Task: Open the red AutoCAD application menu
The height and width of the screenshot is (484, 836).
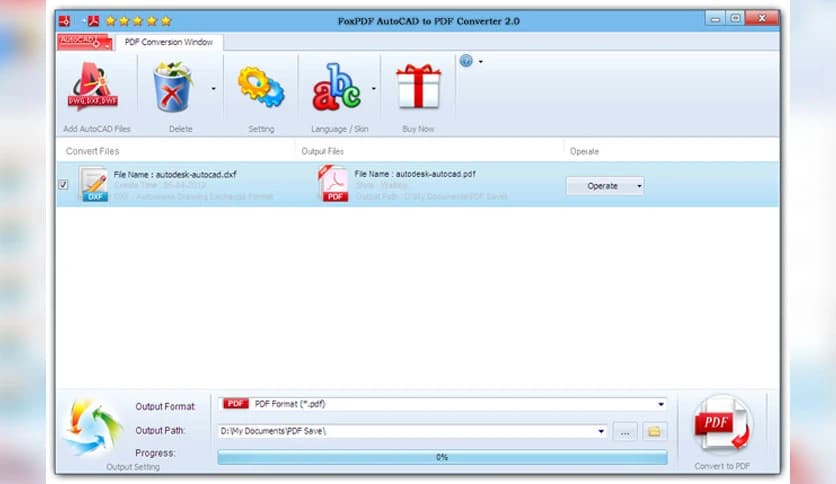Action: pos(85,42)
